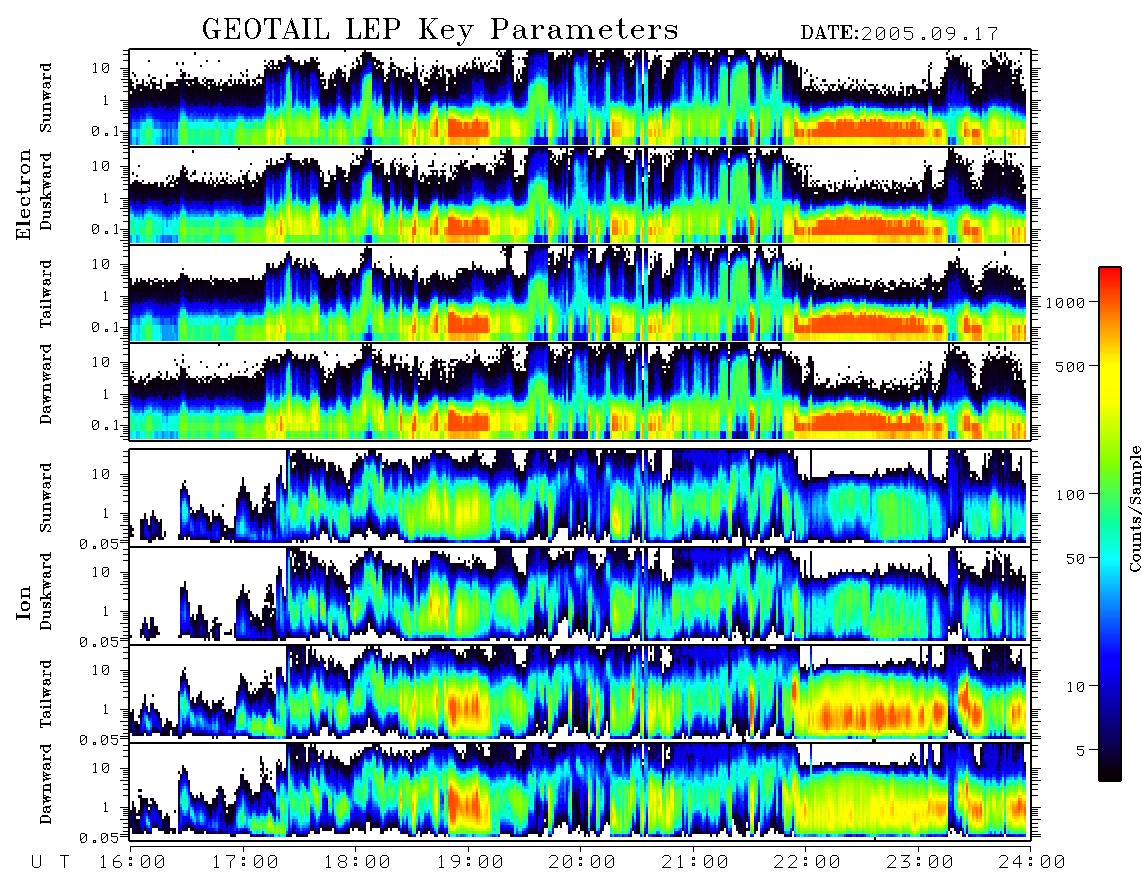The image size is (1142, 880).
Task: Click the U T axis label
Action: (x=51, y=862)
